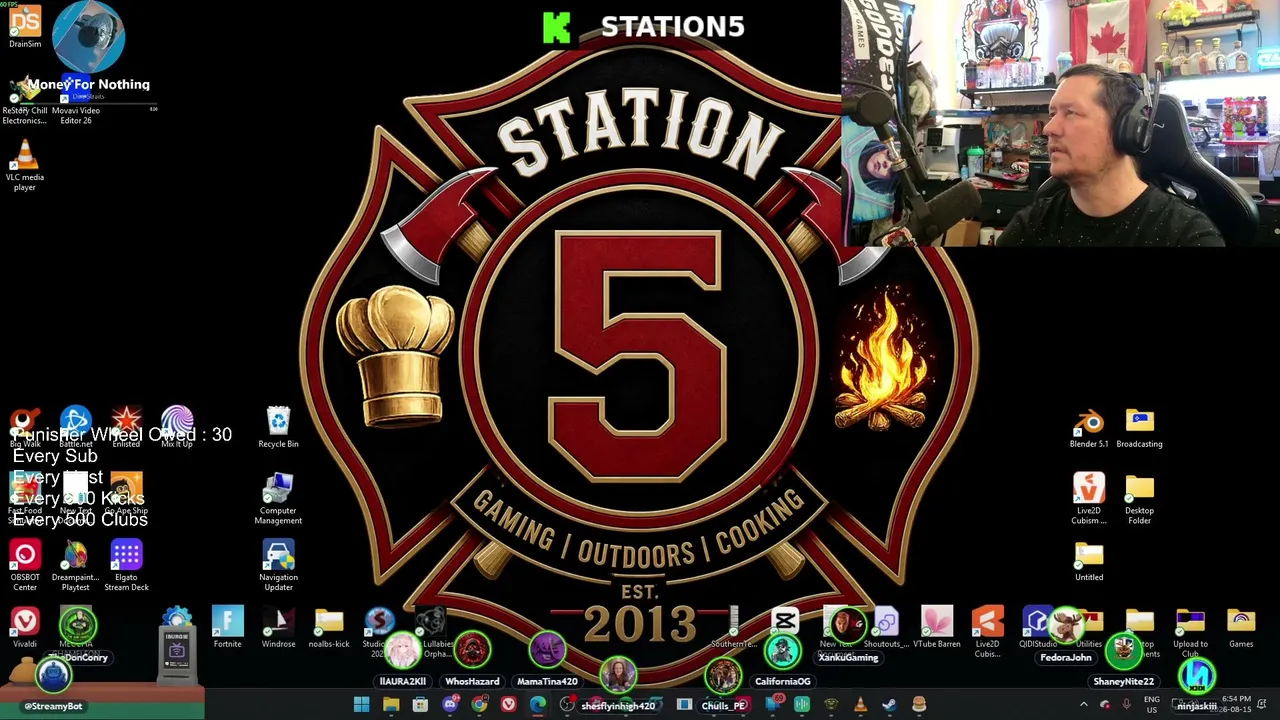Click the webcam feed thumbnail

click(x=1060, y=123)
